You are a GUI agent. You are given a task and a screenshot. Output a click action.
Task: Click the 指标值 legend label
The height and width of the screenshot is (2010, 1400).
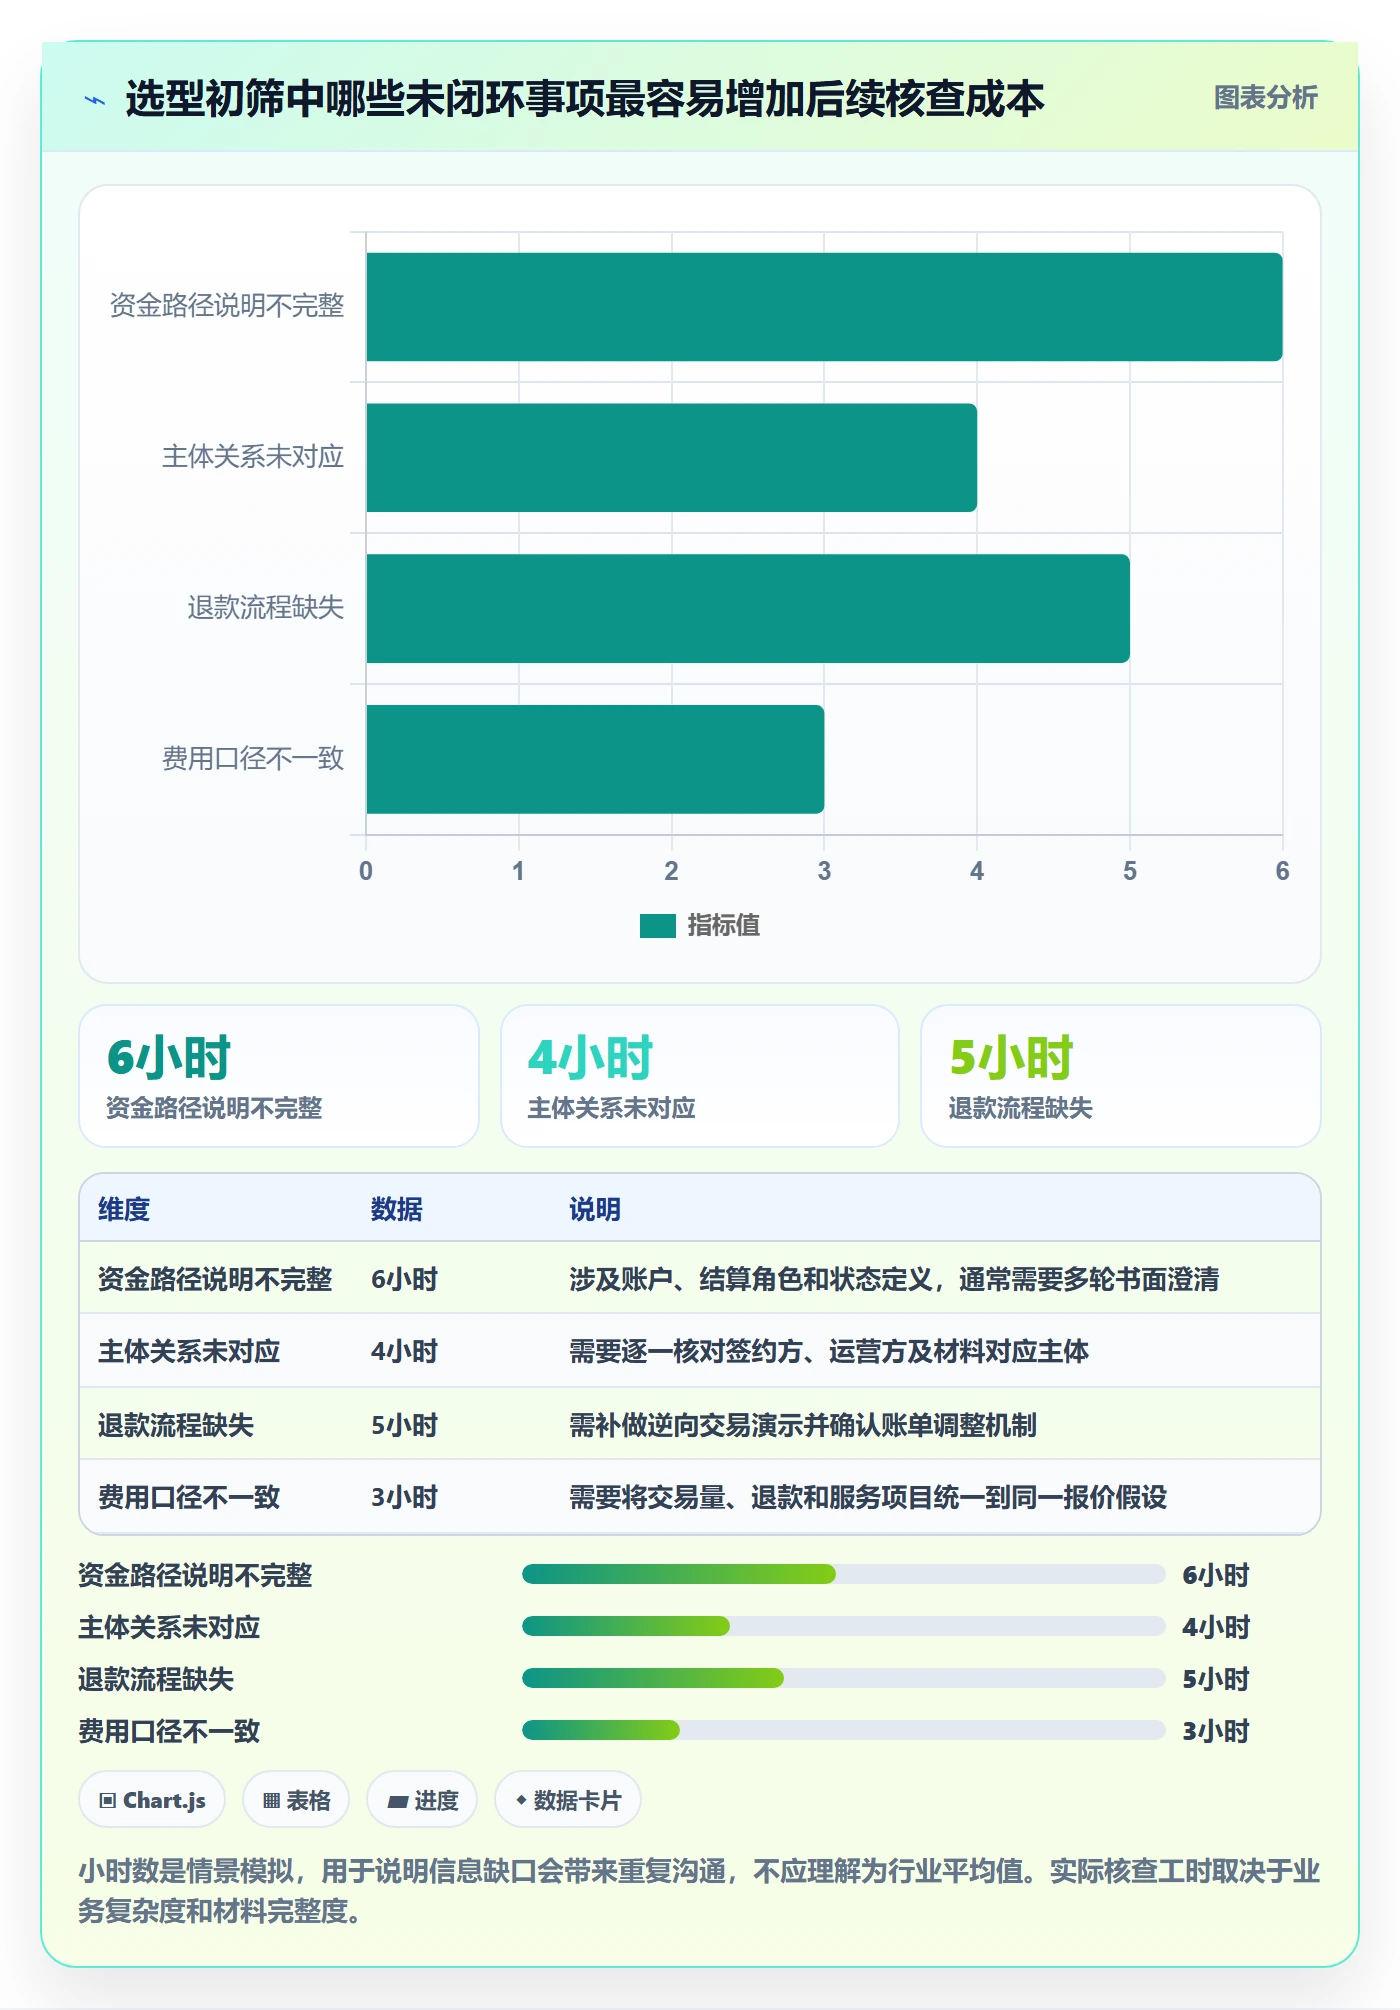(723, 926)
